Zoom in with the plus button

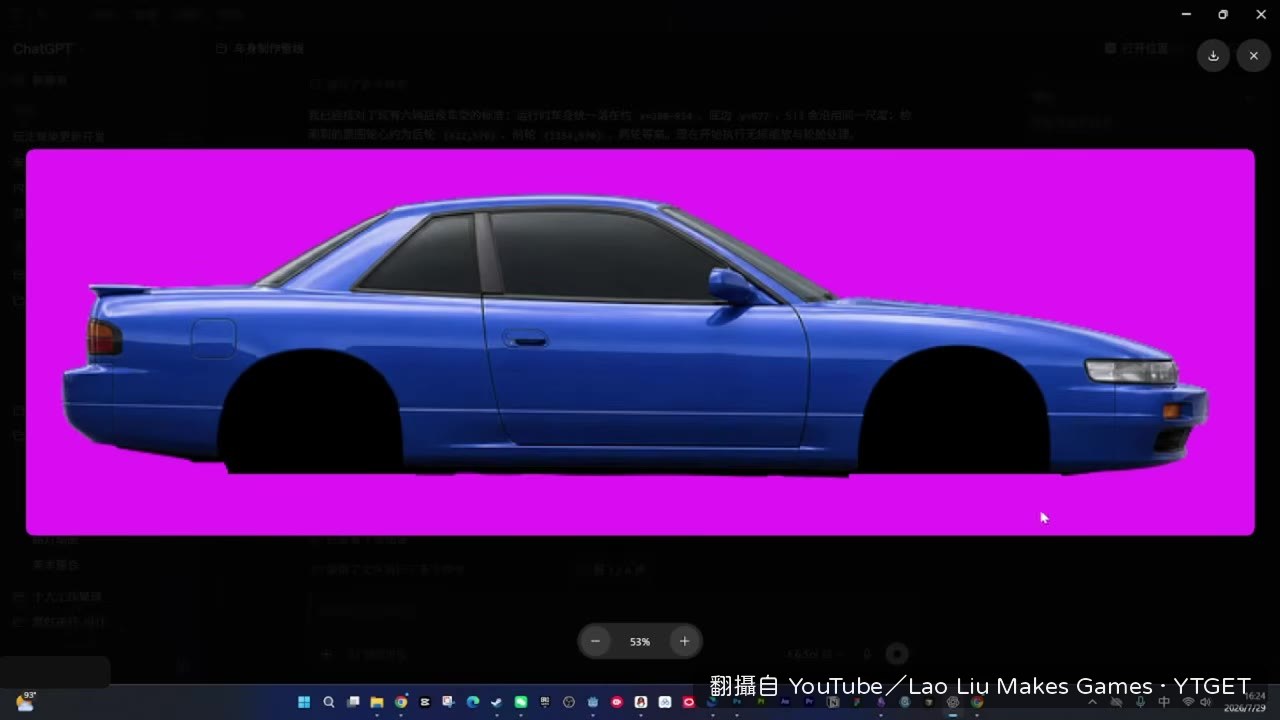coord(684,641)
